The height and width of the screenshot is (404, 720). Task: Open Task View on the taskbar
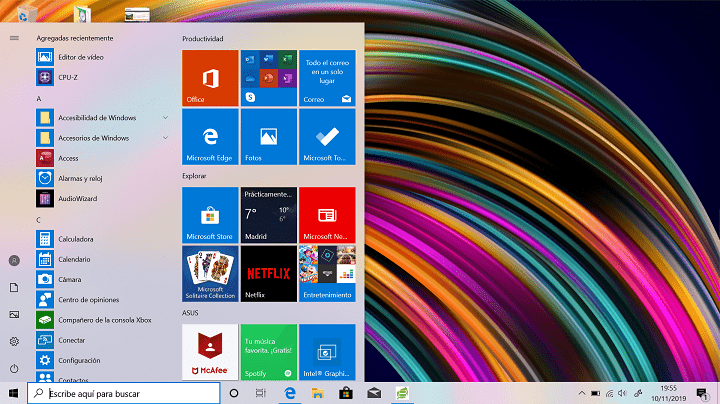click(261, 393)
